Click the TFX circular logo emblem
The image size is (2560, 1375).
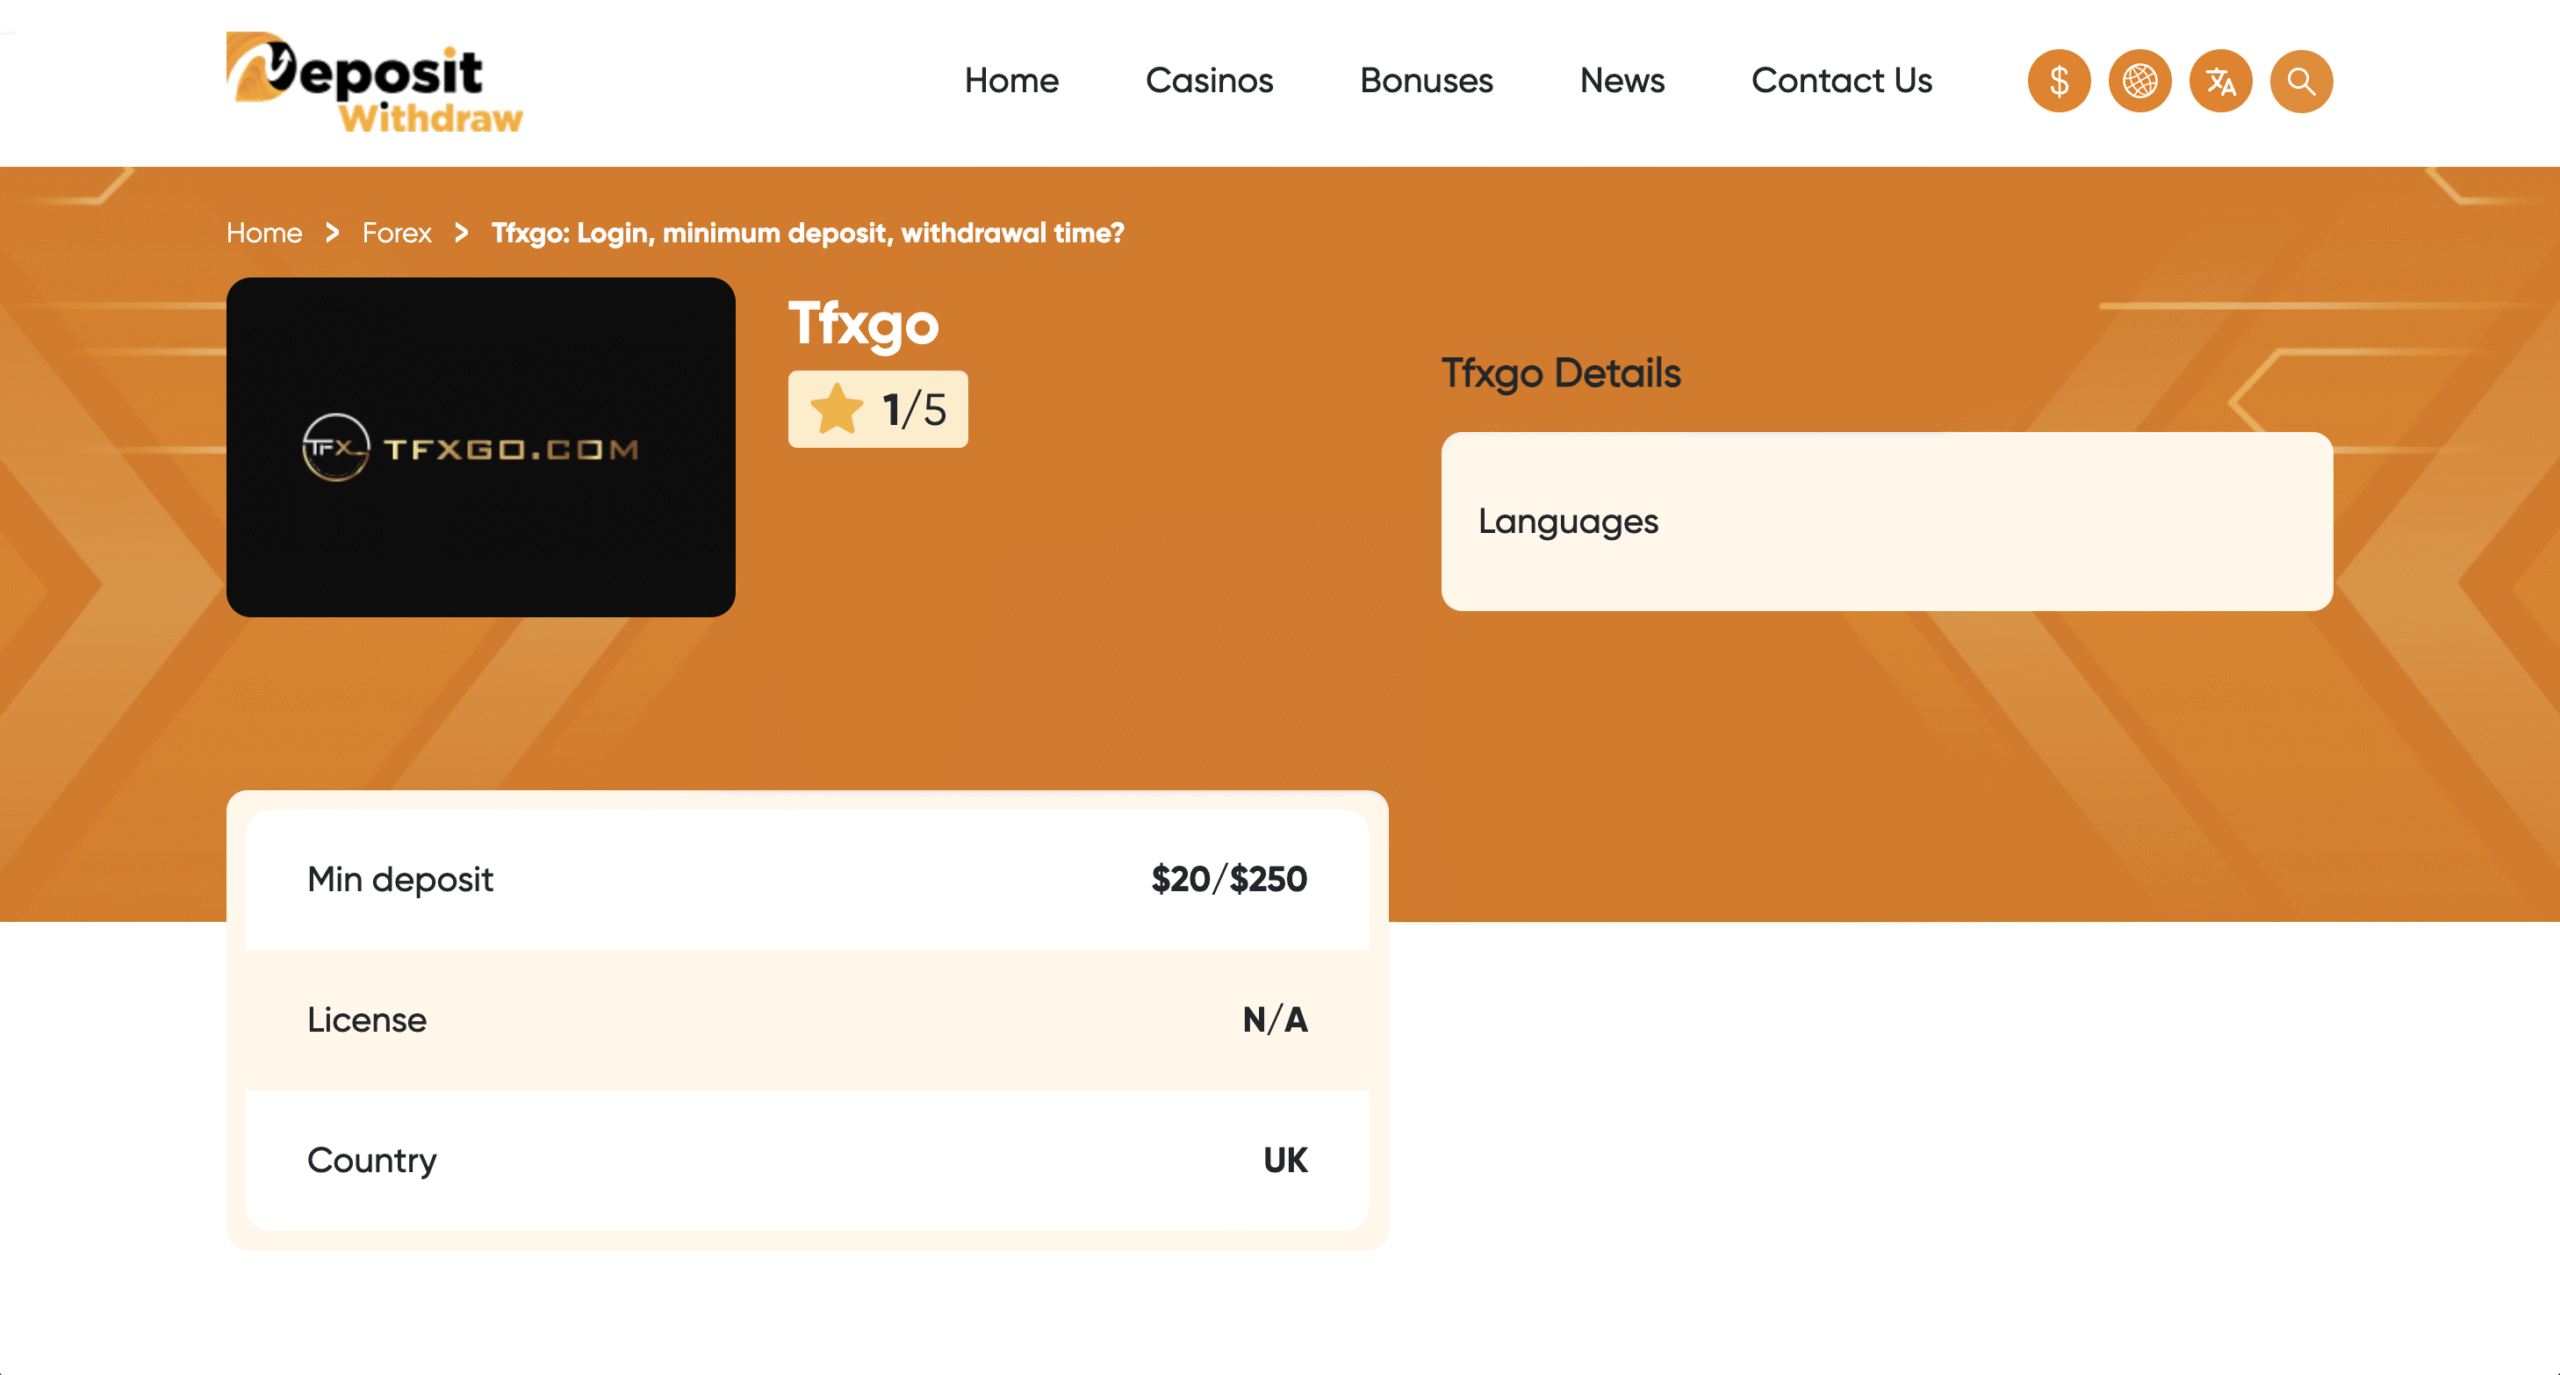tap(336, 447)
